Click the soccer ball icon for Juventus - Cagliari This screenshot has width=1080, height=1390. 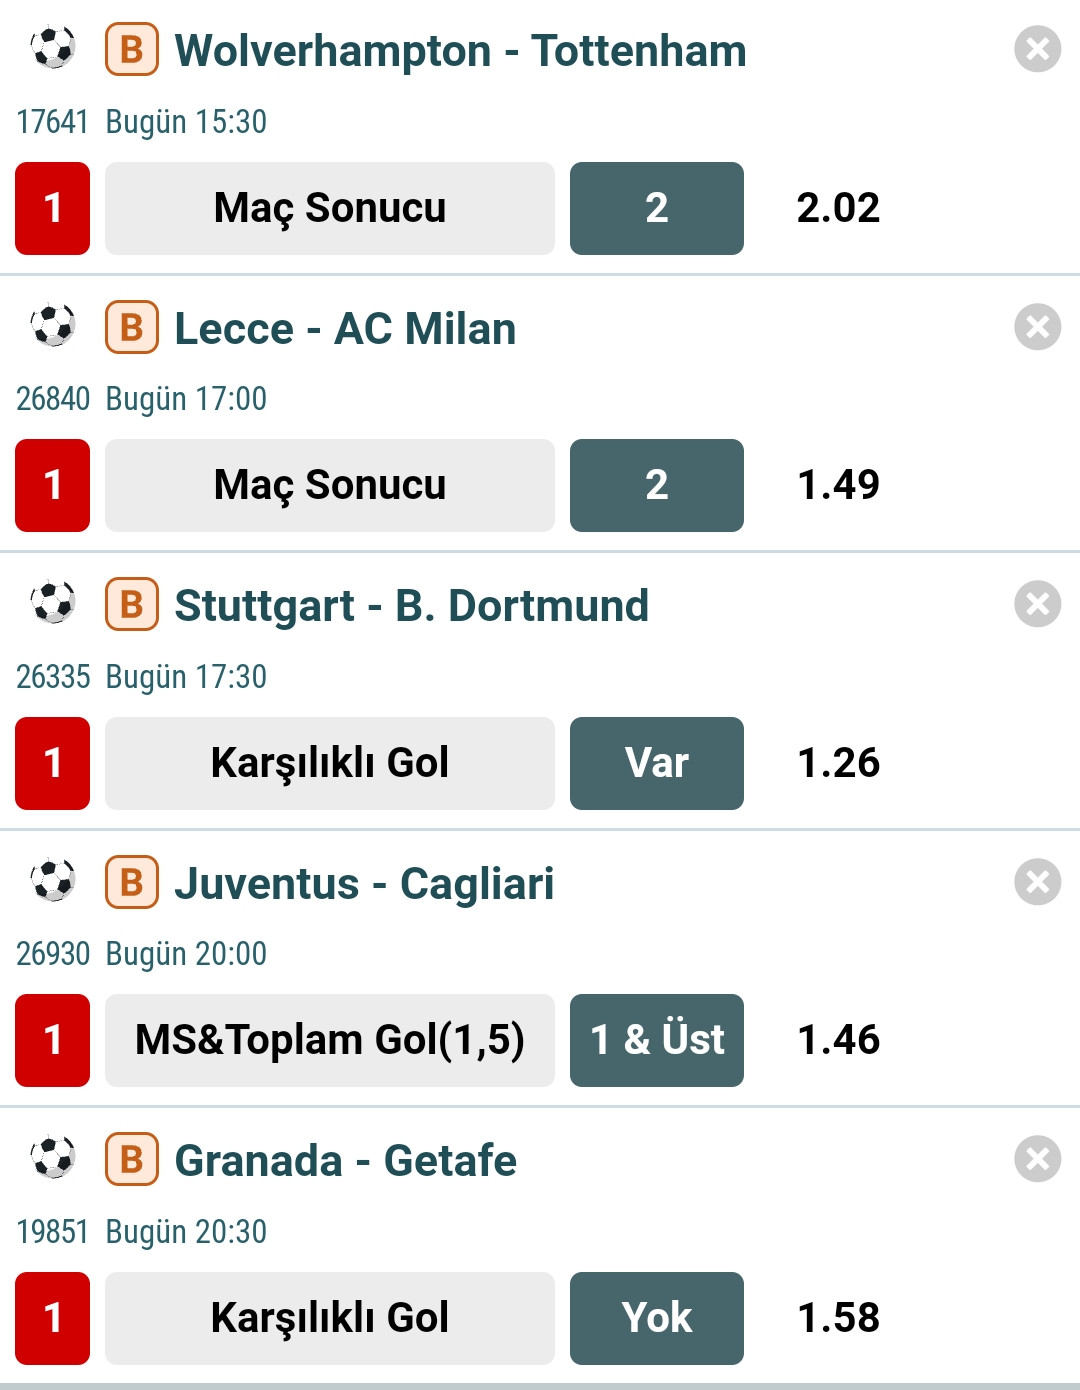(53, 882)
